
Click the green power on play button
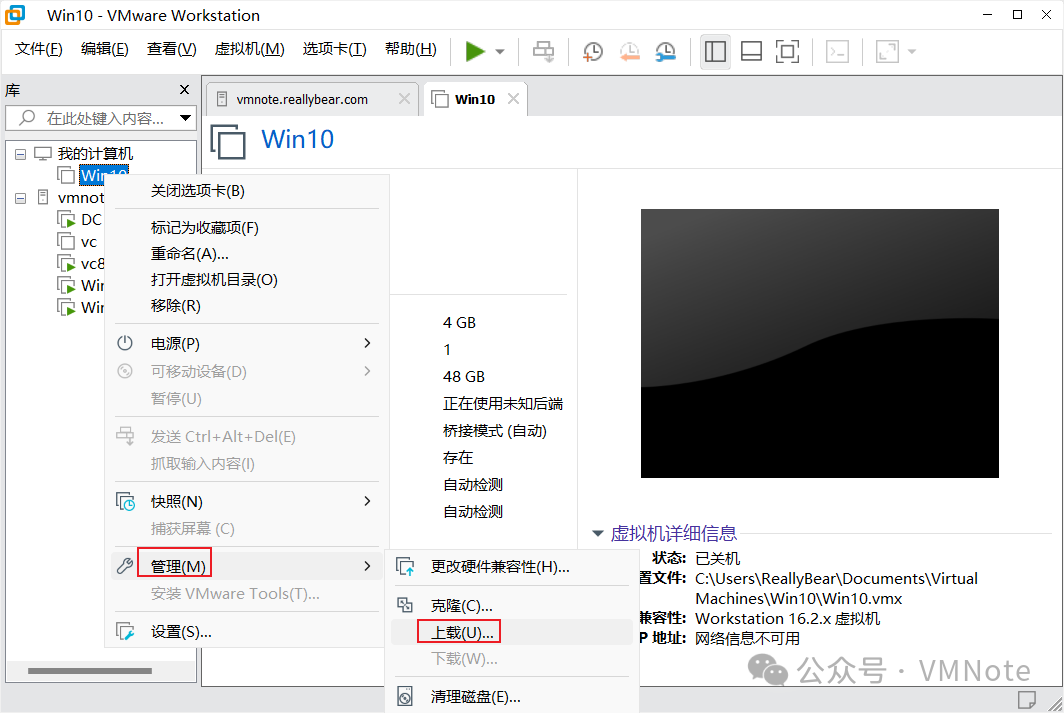[x=475, y=52]
